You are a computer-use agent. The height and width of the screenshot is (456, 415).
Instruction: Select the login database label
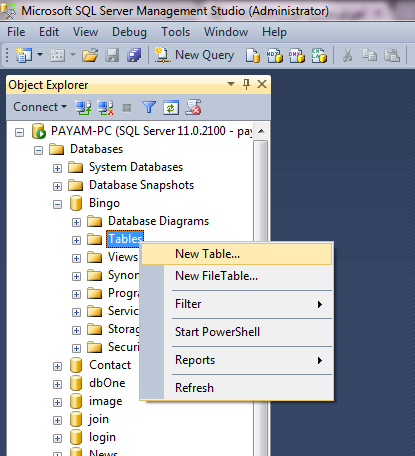(x=102, y=437)
